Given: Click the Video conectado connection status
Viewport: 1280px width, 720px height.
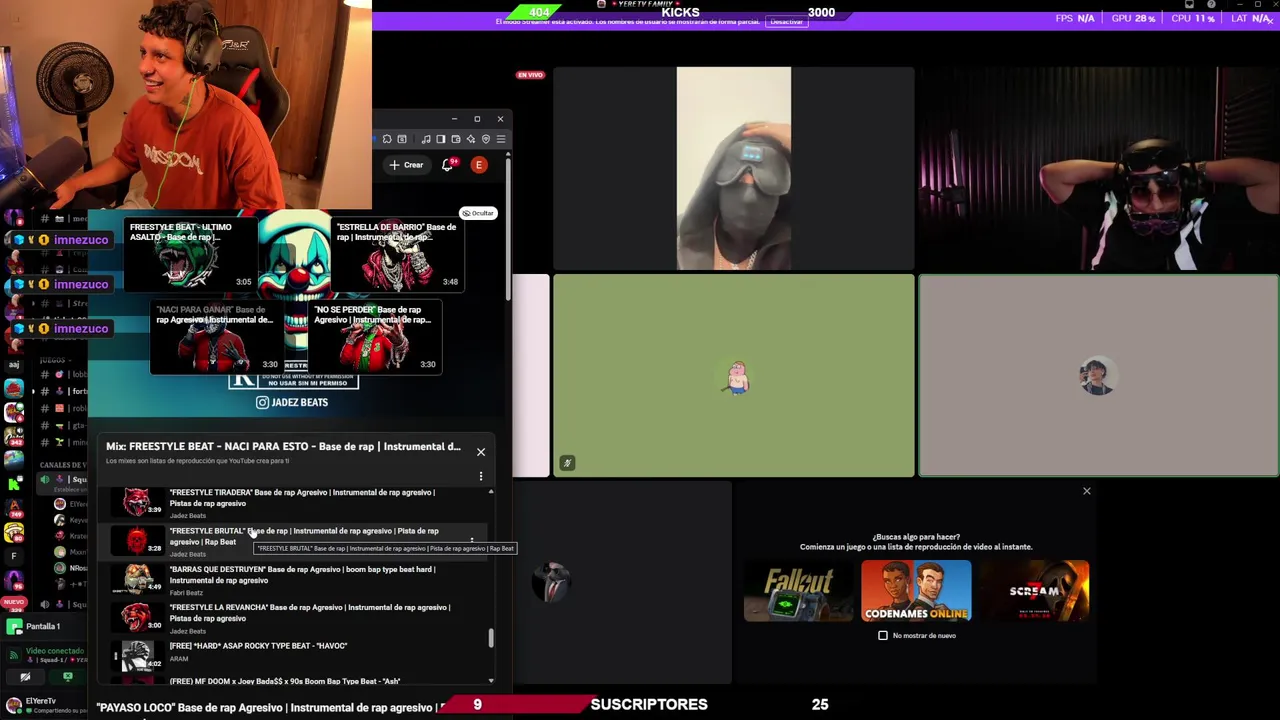Looking at the screenshot, I should pyautogui.click(x=55, y=651).
